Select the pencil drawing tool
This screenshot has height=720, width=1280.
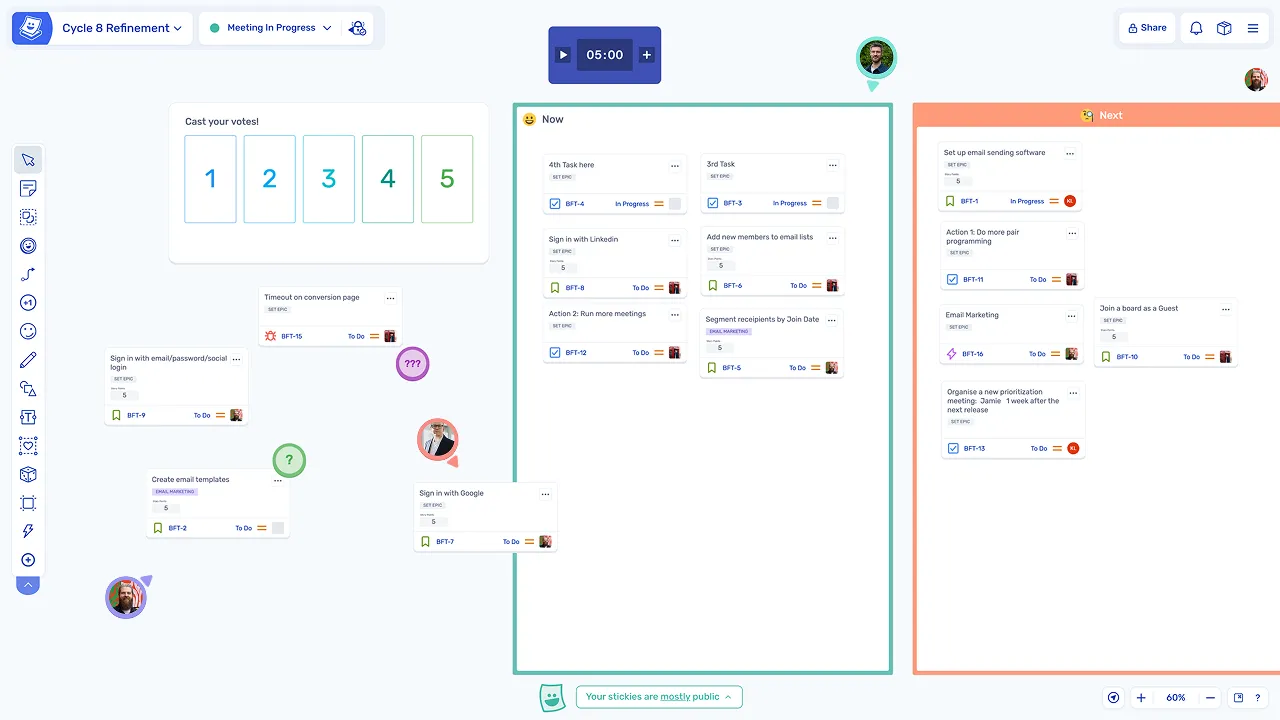click(x=28, y=360)
